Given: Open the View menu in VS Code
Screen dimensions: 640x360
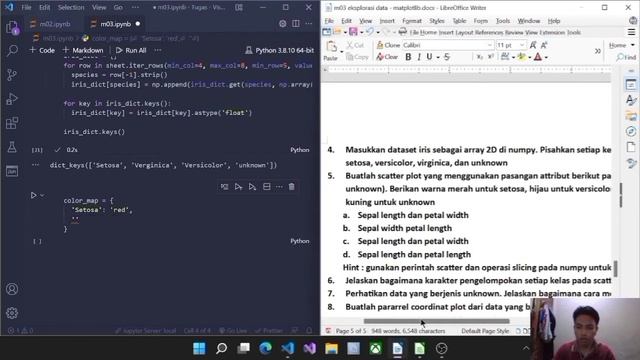Looking at the screenshot, I should 99,7.
